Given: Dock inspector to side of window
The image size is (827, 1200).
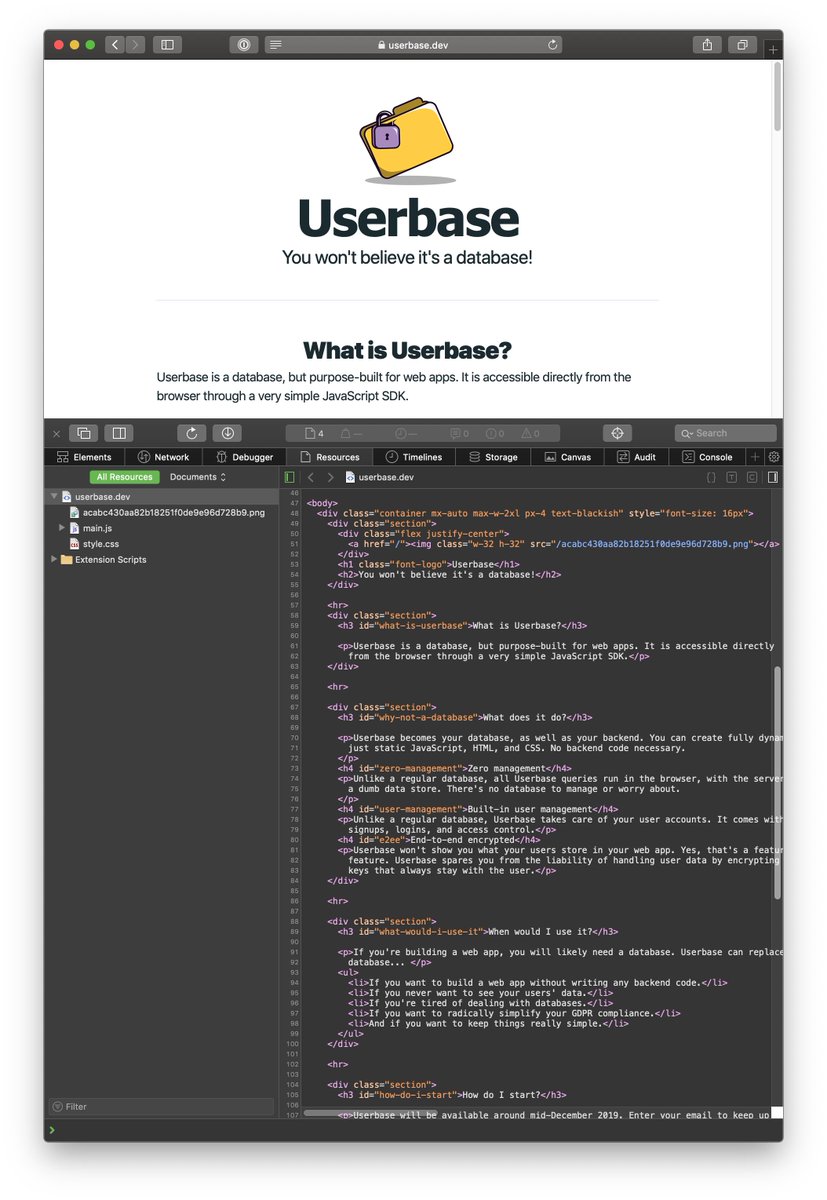Looking at the screenshot, I should (118, 433).
